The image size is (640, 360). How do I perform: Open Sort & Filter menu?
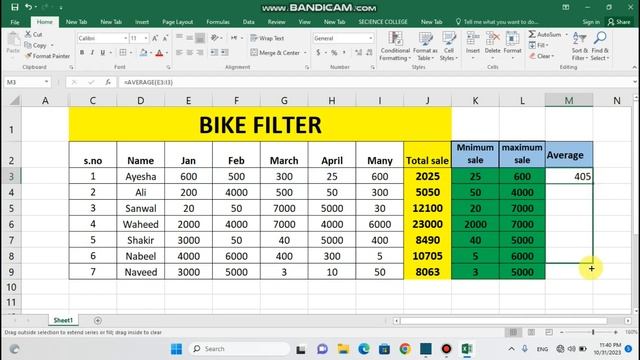pos(580,46)
